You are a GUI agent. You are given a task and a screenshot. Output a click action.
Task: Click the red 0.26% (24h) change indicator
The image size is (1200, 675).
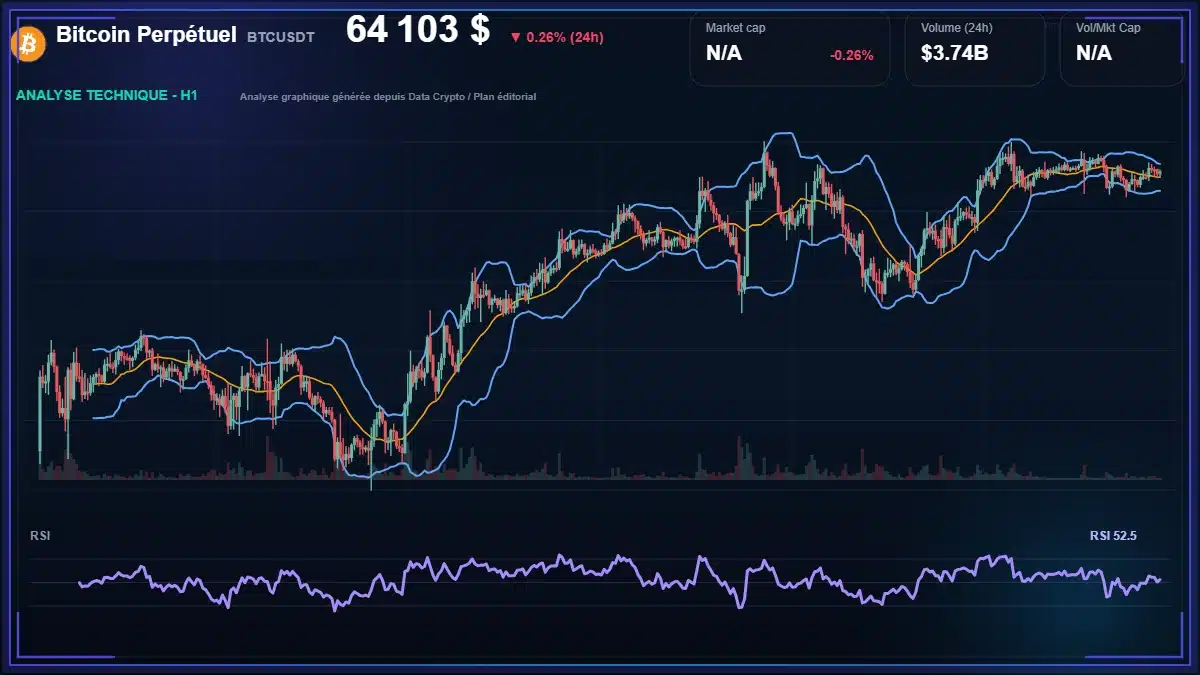point(556,37)
